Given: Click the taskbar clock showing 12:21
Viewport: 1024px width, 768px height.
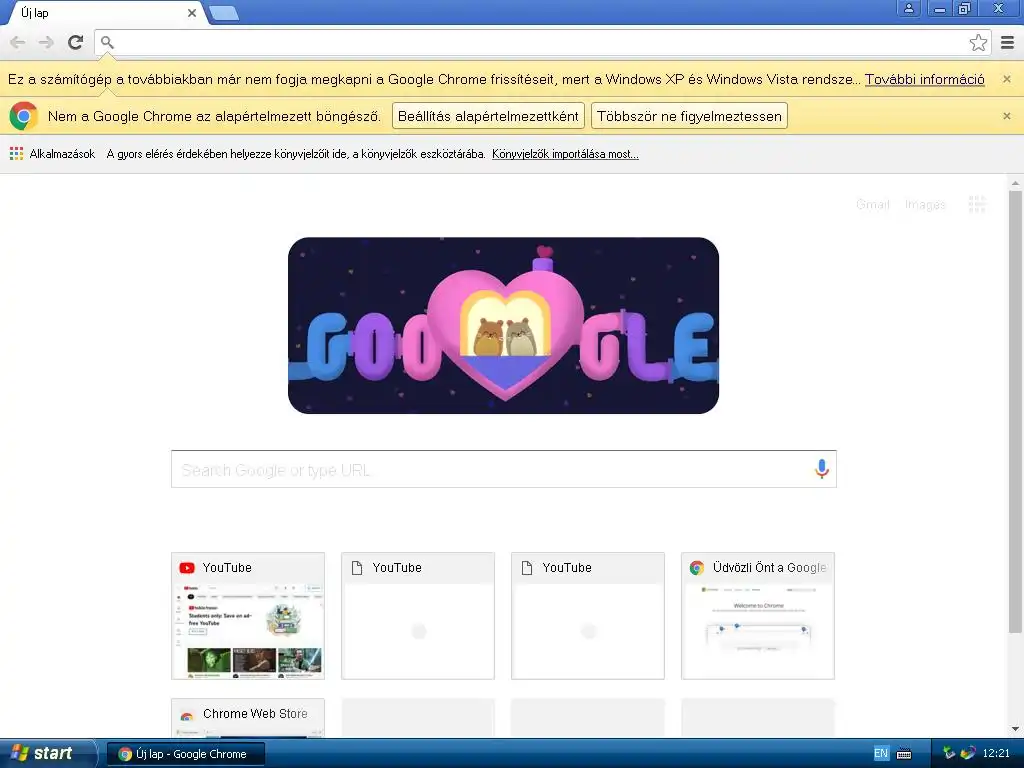Looking at the screenshot, I should (996, 754).
